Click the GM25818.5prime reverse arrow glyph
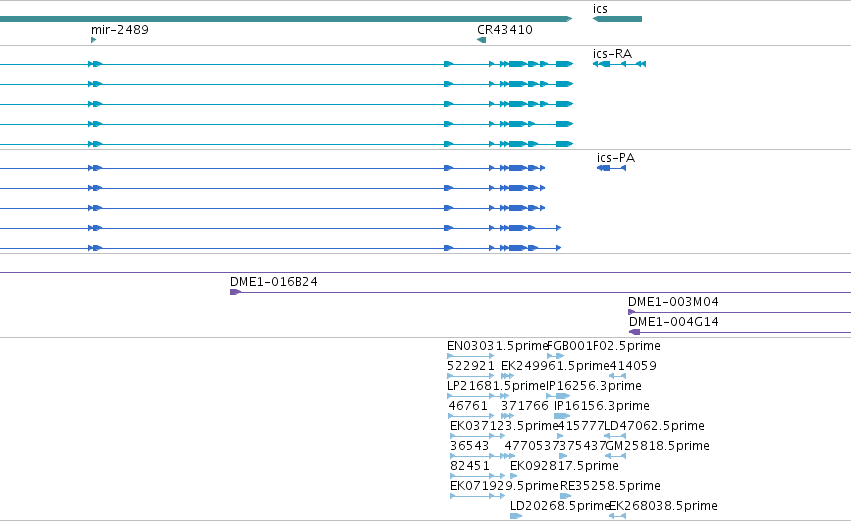Image resolution: width=851 pixels, height=521 pixels. pos(615,456)
